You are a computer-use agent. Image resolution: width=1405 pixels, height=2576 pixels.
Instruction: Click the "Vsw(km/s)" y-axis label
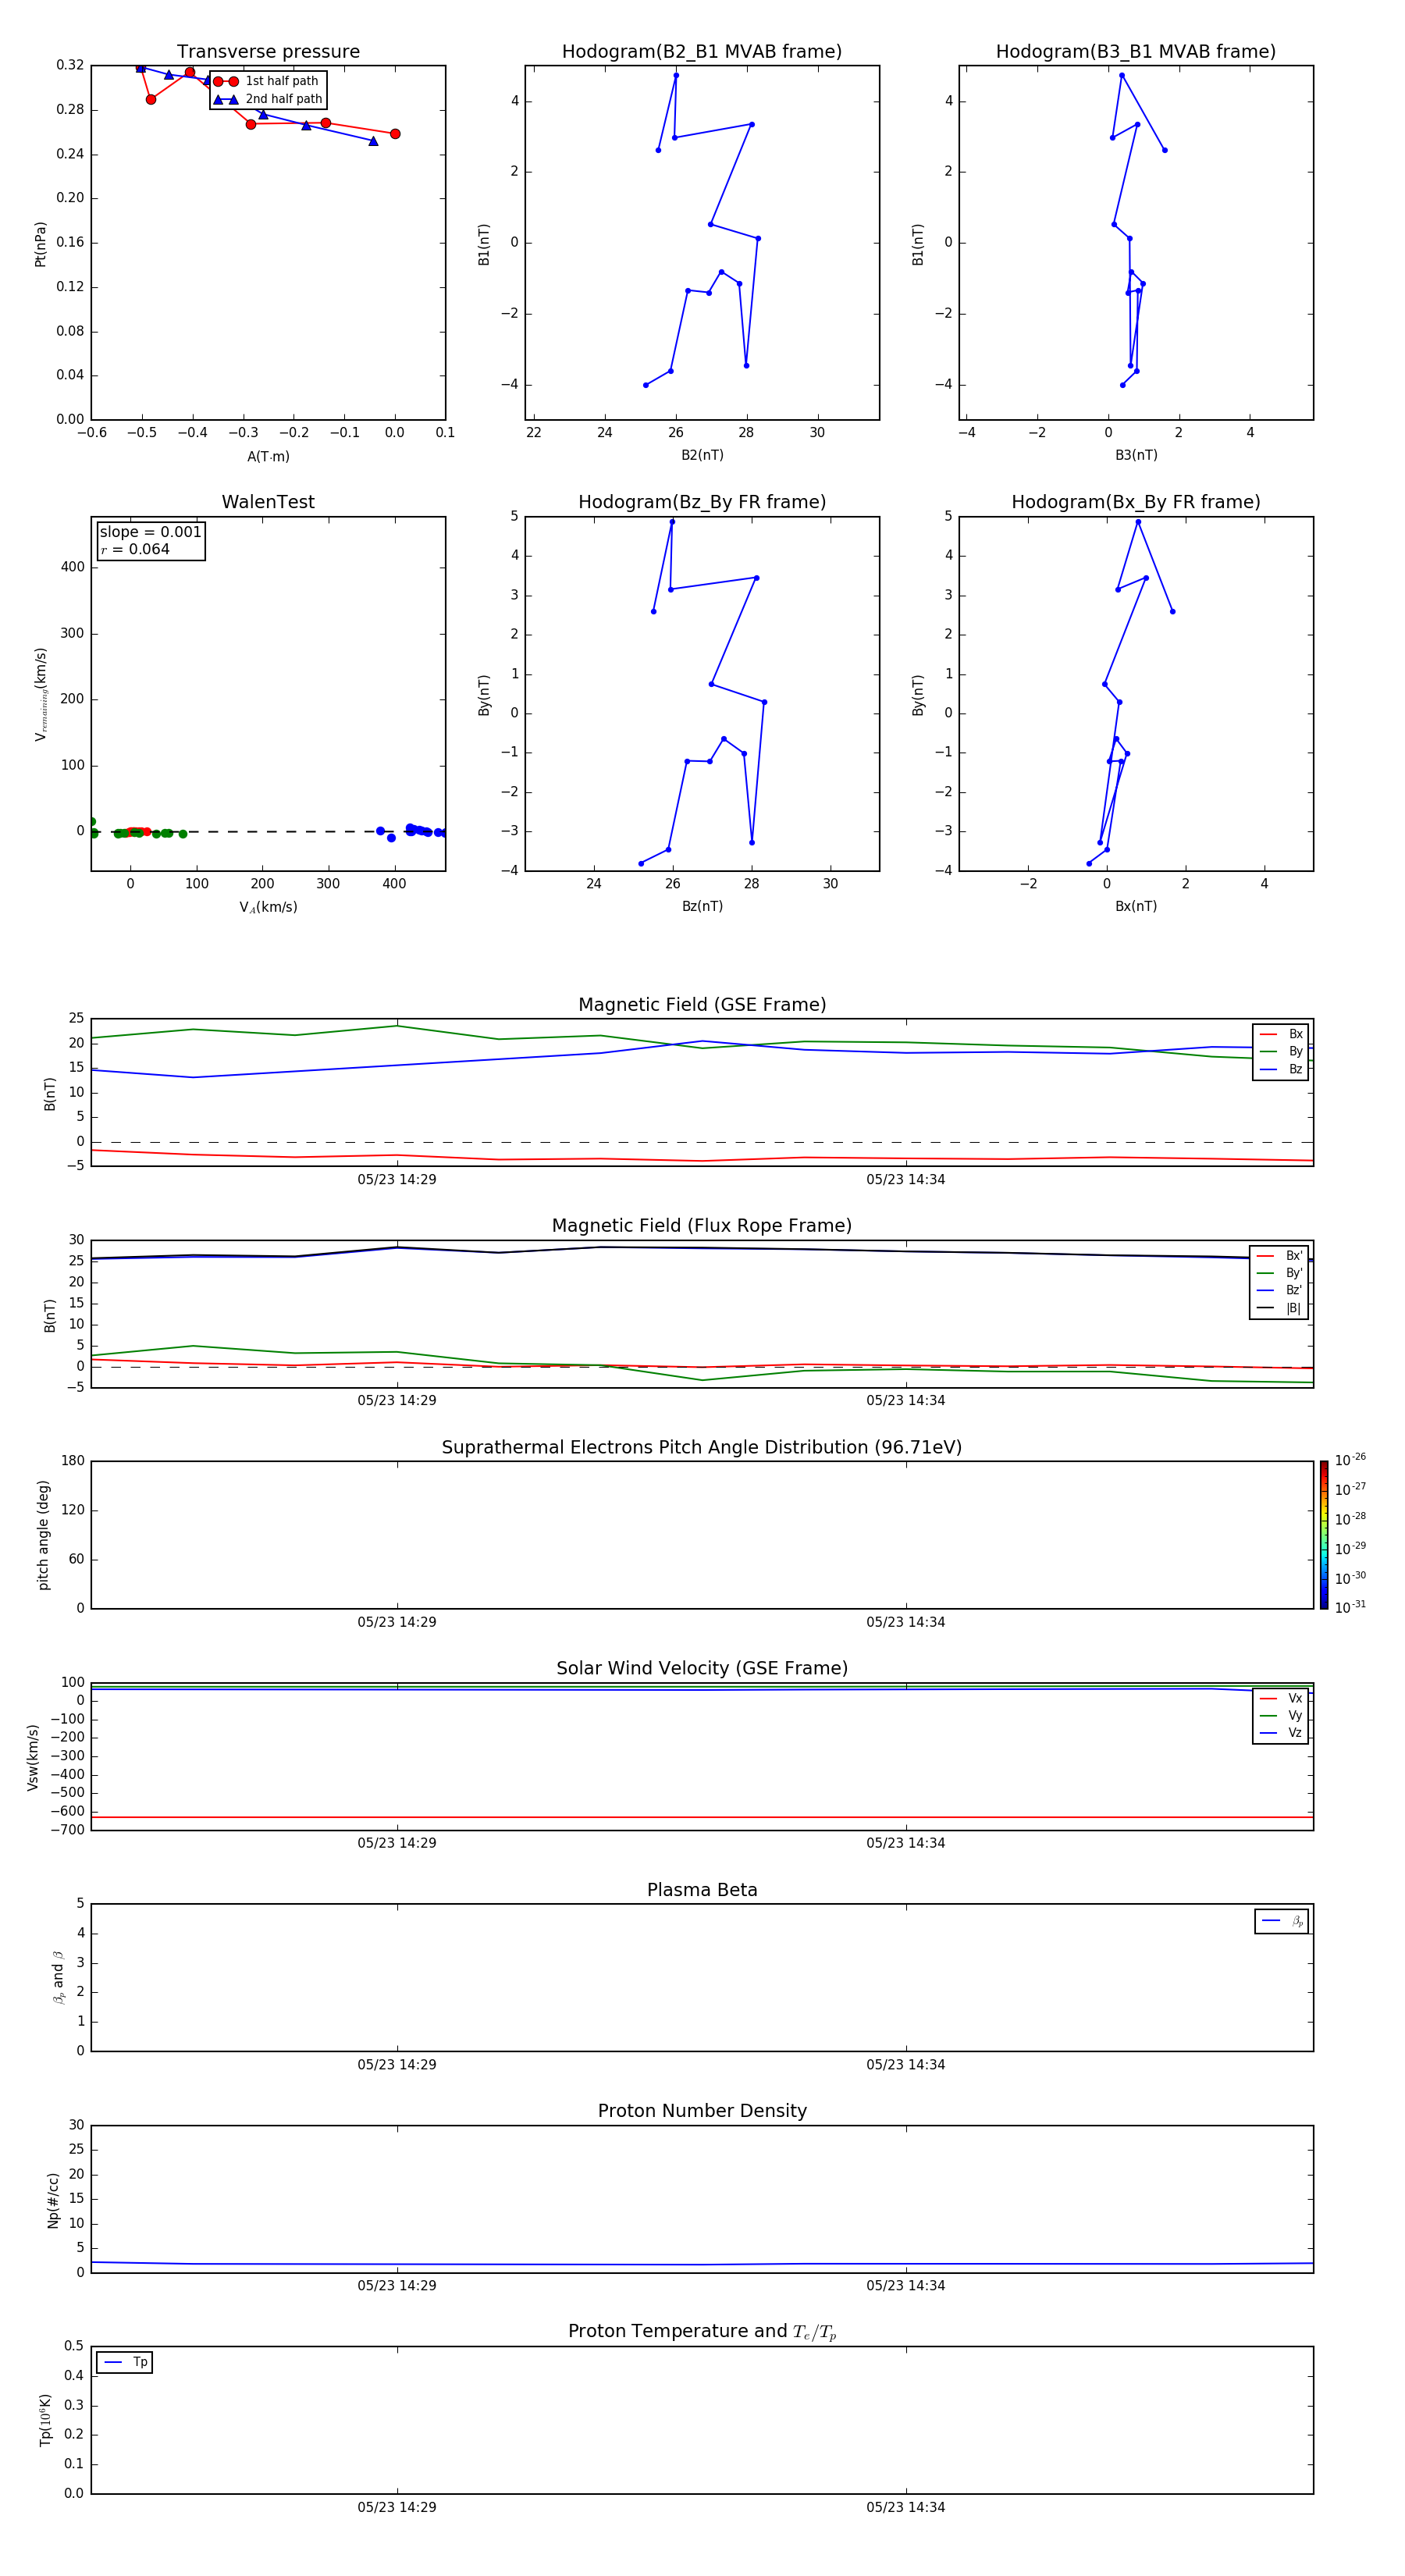coord(32,1757)
